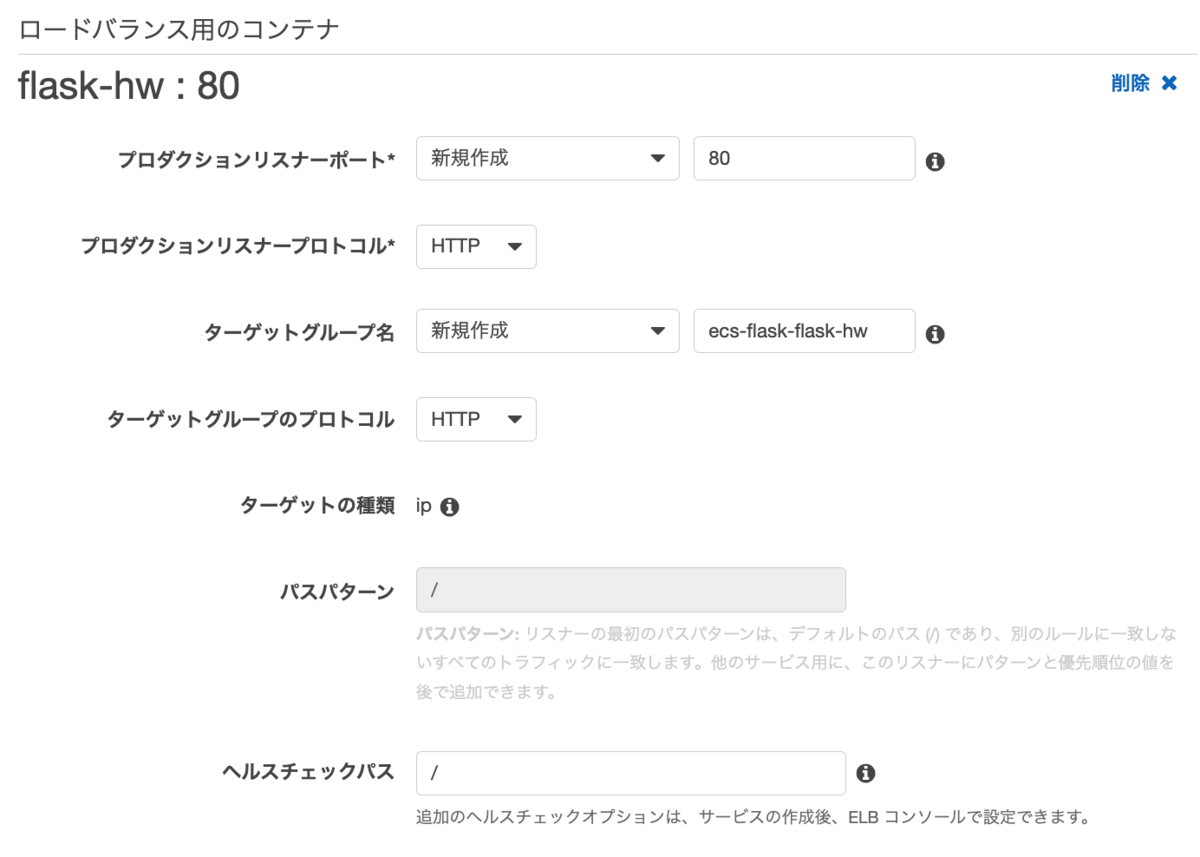
Task: Open target group name 新規作成 dropdown
Action: pos(547,331)
